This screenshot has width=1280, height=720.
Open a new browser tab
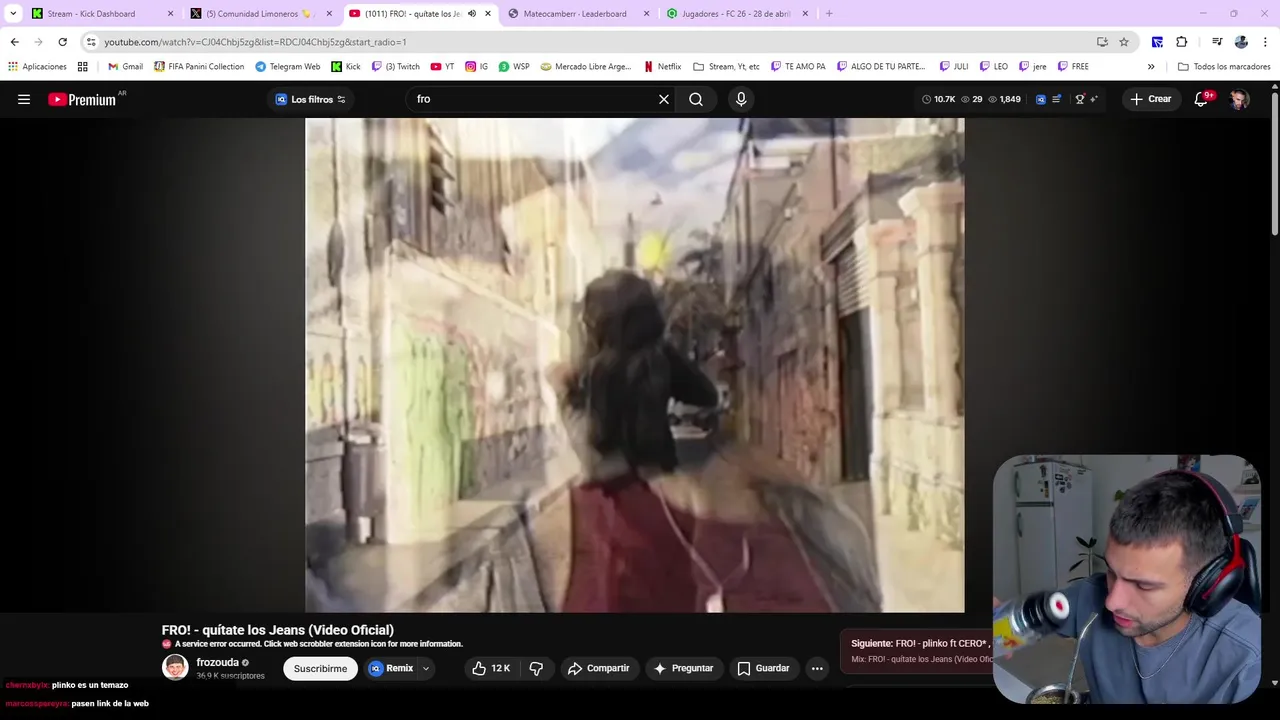point(829,14)
